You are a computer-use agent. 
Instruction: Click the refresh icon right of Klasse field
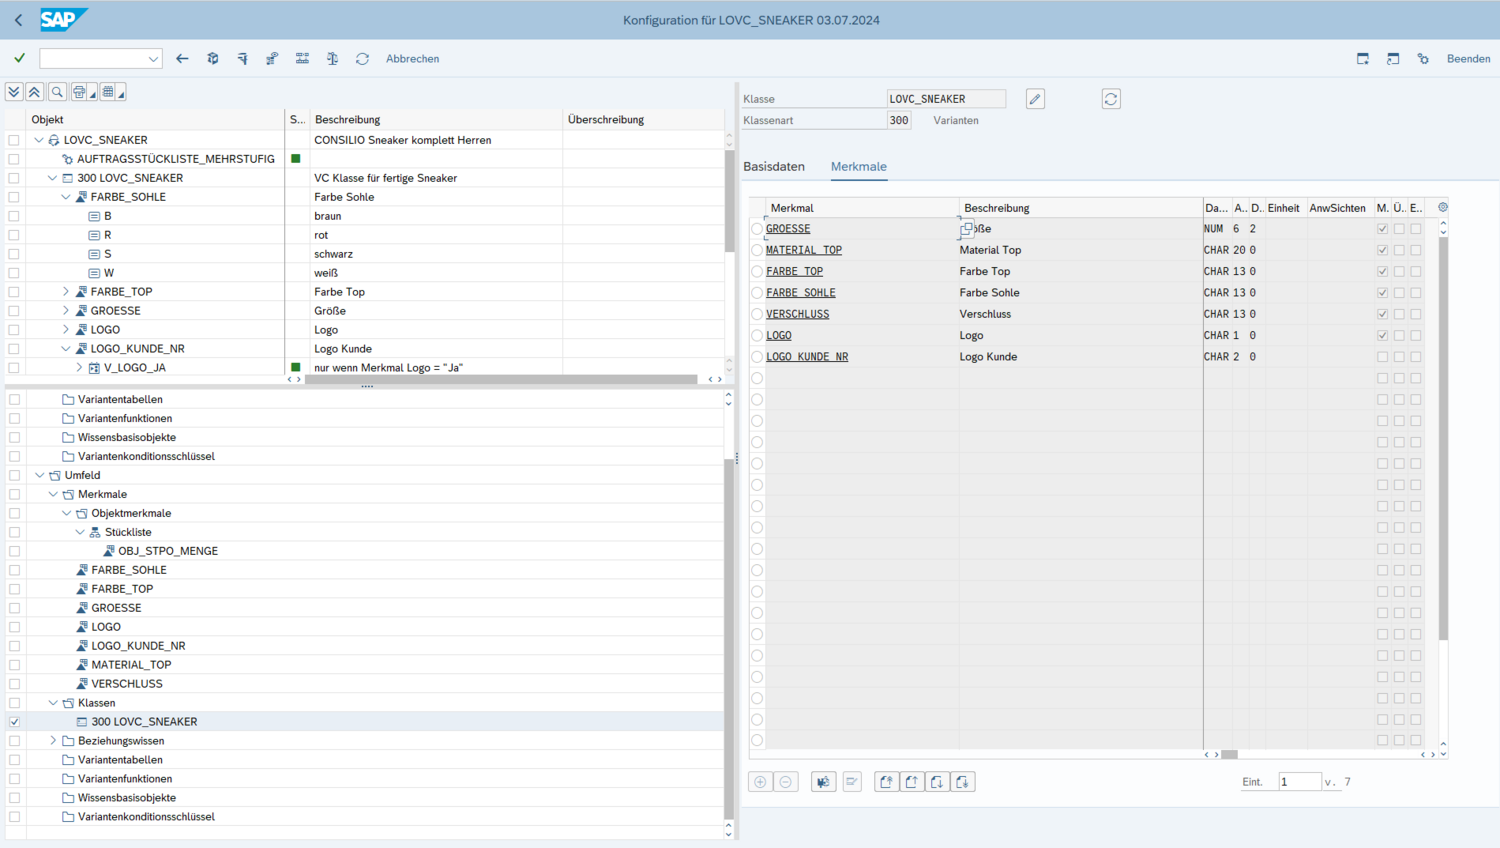(1111, 99)
